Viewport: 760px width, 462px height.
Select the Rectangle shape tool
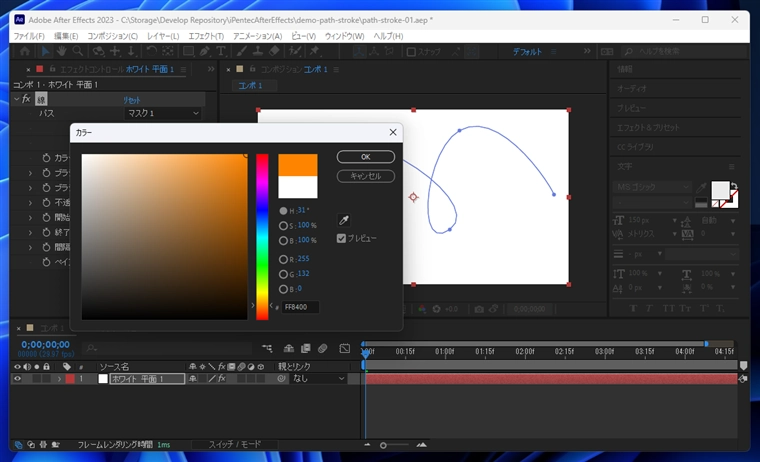(x=188, y=51)
